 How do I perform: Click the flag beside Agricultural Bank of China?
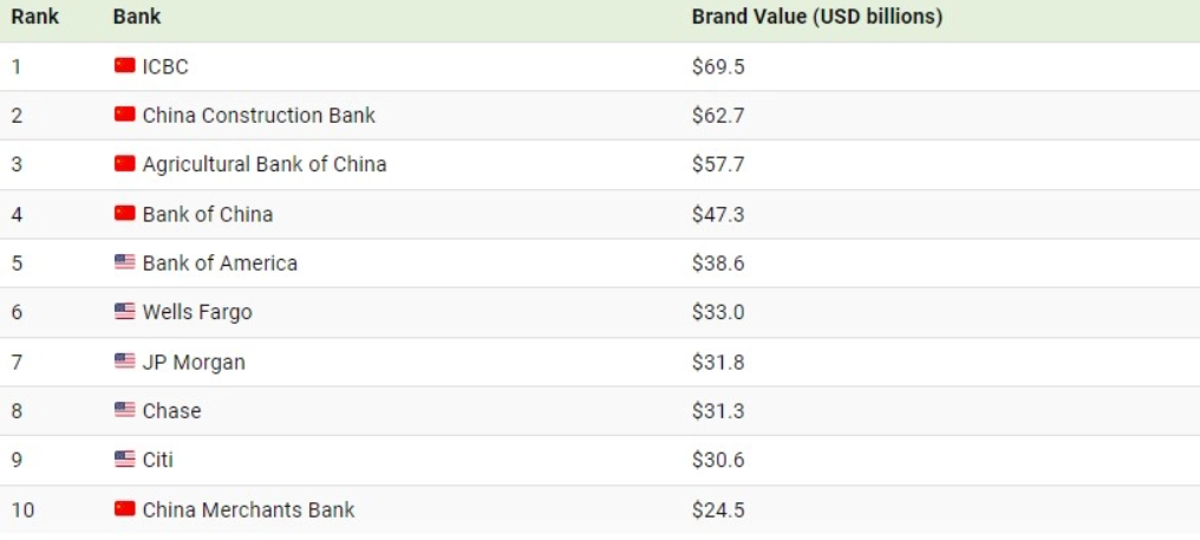pyautogui.click(x=124, y=164)
